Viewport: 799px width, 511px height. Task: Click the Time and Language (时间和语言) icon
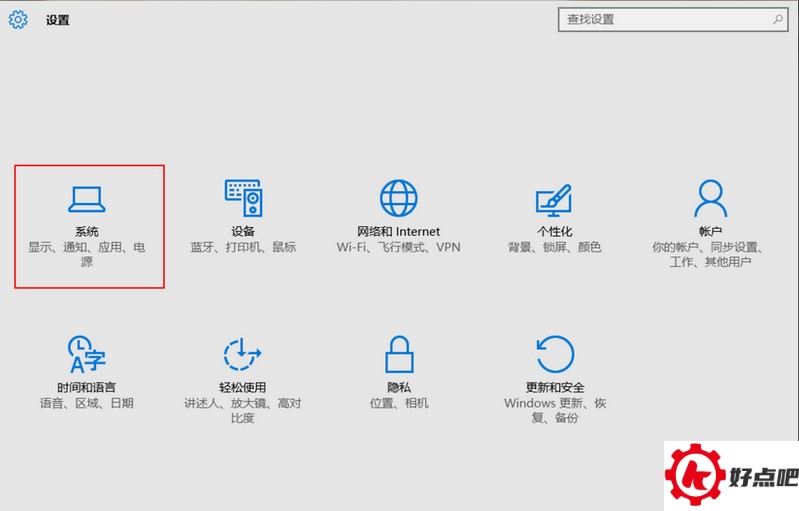click(86, 354)
